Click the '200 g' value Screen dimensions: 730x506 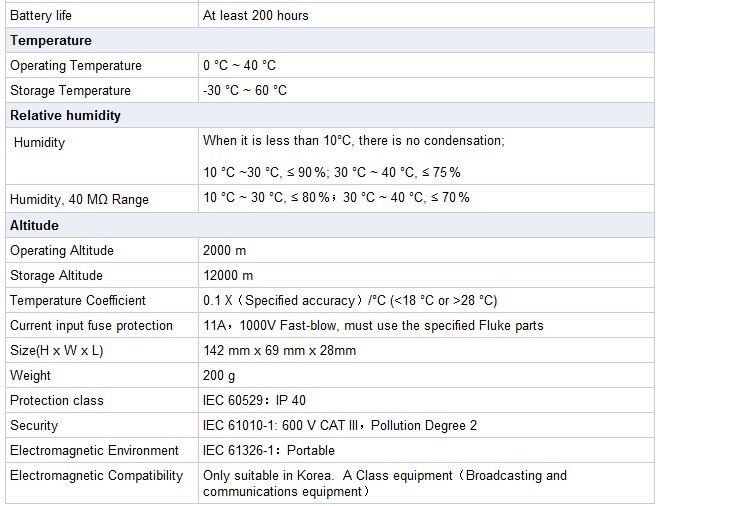point(219,376)
